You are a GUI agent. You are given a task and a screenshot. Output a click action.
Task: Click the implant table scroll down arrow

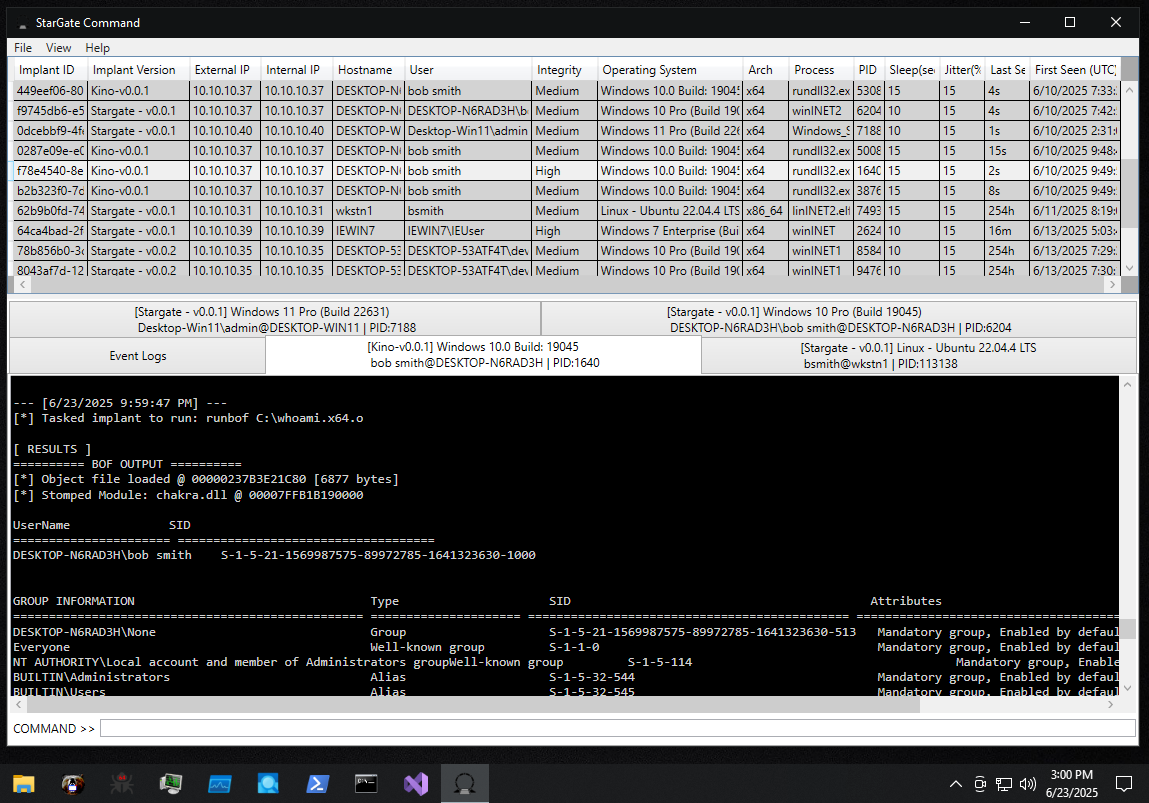(1129, 268)
